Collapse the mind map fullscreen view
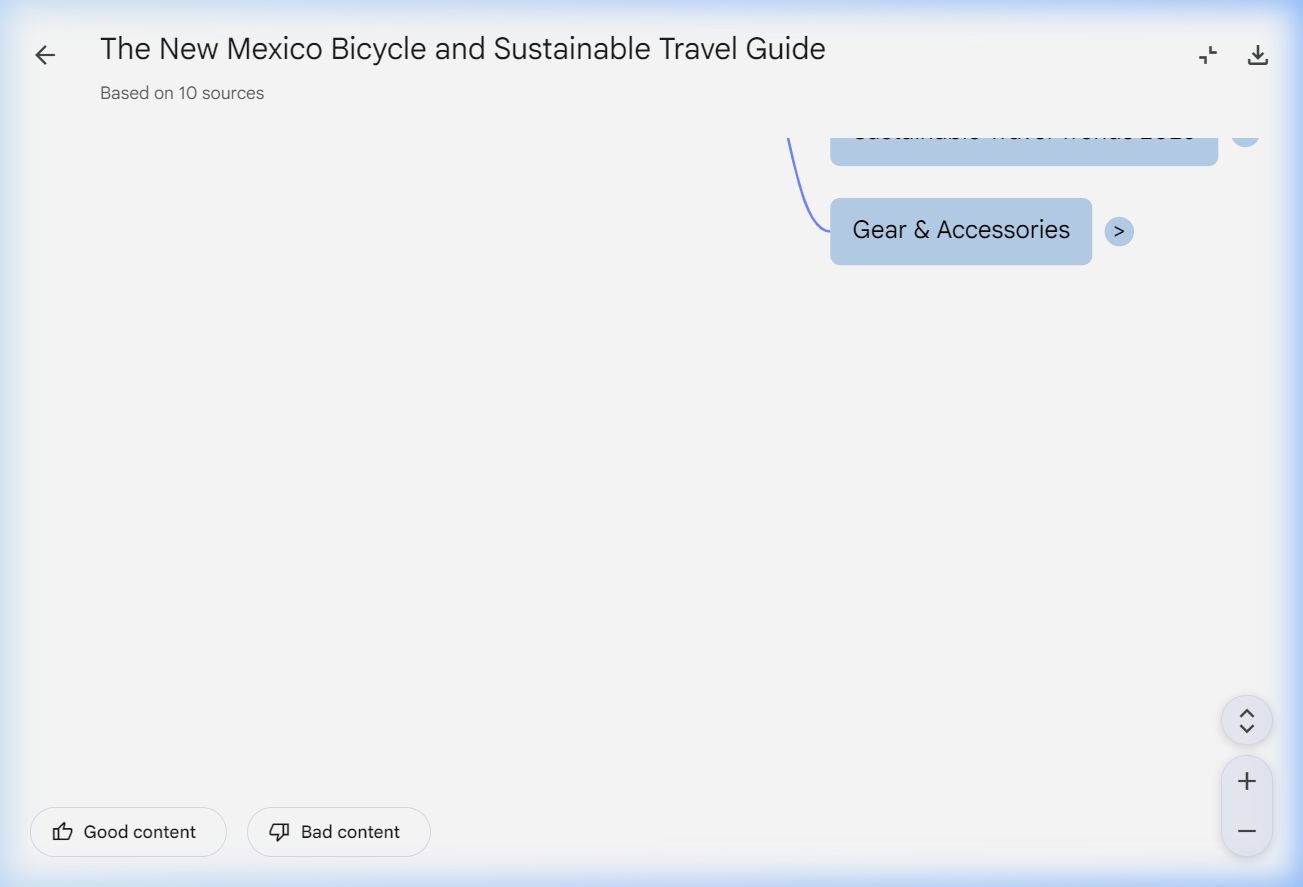1303x887 pixels. [x=1208, y=55]
